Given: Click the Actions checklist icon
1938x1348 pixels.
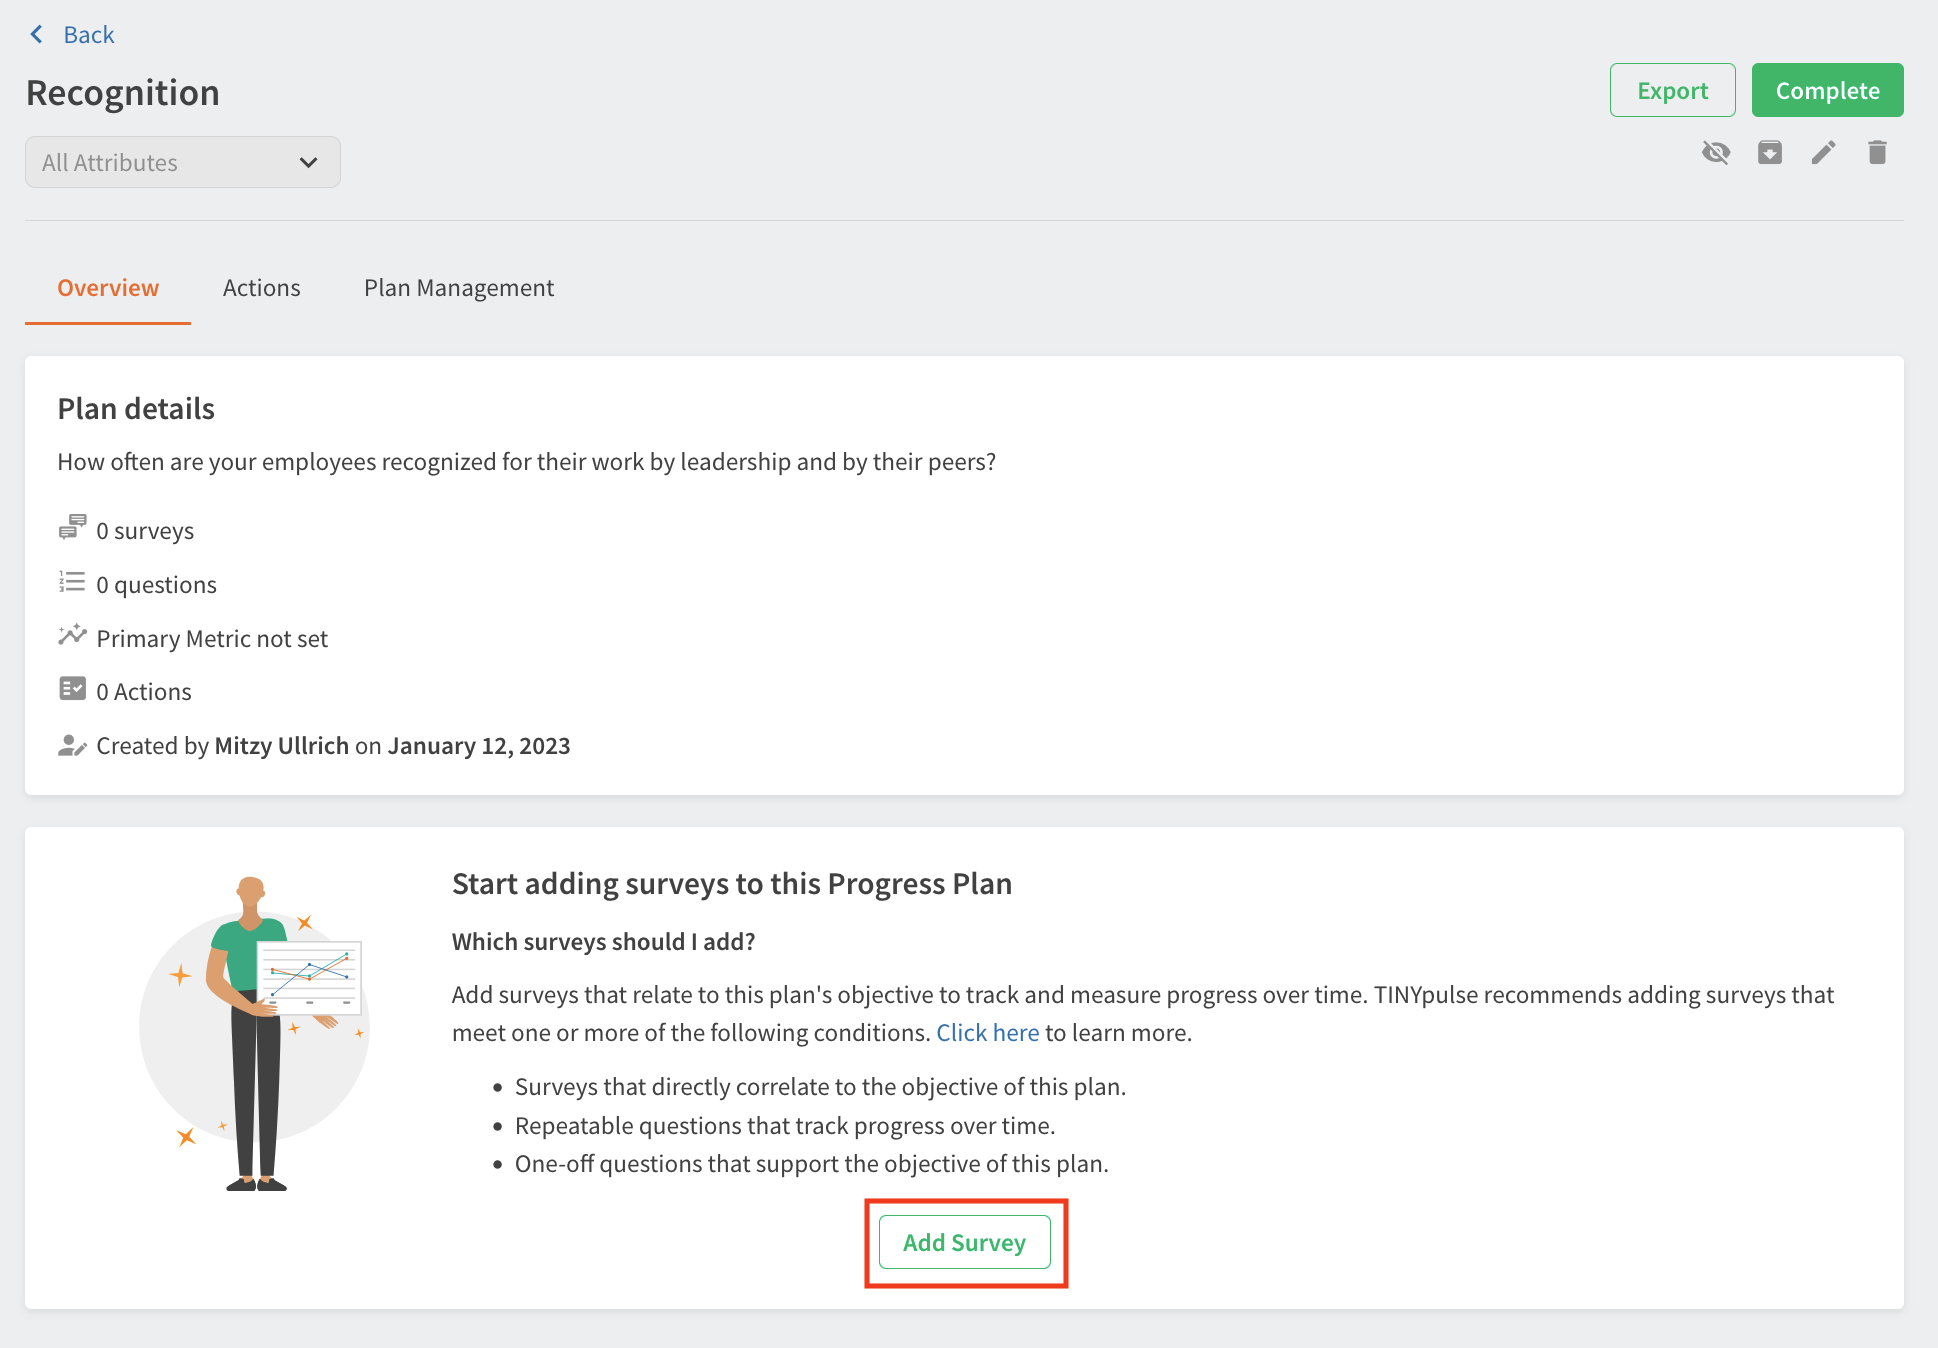Looking at the screenshot, I should click(72, 689).
